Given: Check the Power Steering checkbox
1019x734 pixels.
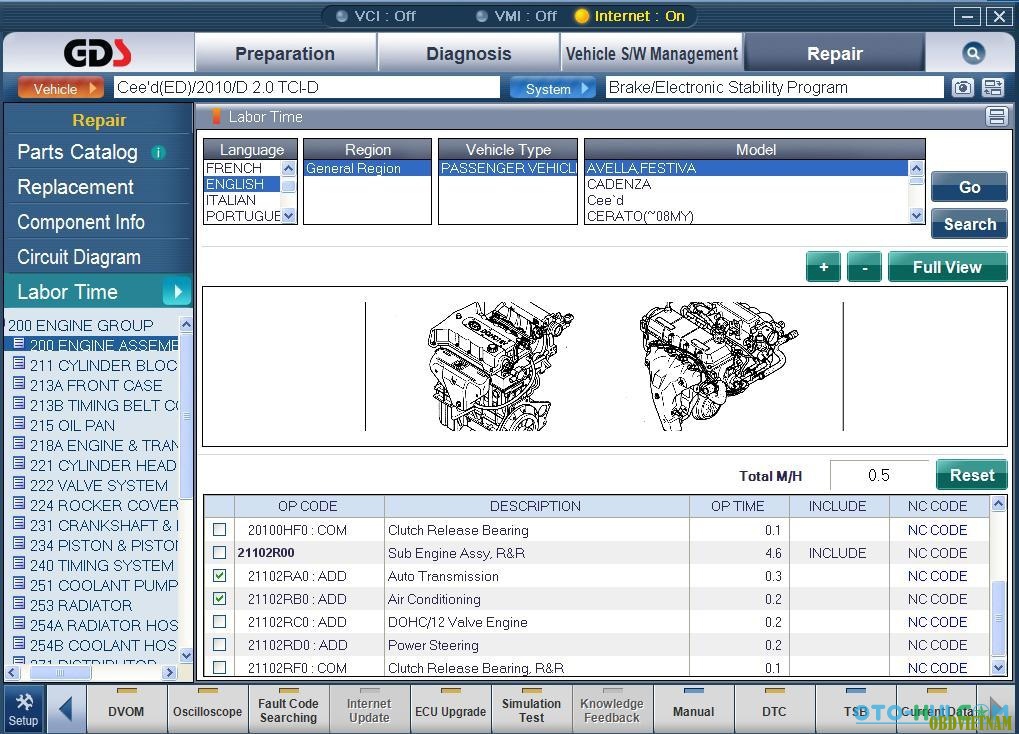Looking at the screenshot, I should (220, 644).
